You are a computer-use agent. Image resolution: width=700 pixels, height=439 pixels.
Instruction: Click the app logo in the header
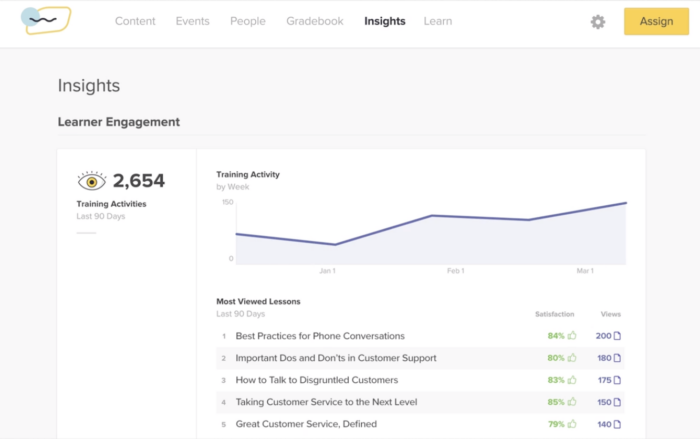(x=46, y=21)
